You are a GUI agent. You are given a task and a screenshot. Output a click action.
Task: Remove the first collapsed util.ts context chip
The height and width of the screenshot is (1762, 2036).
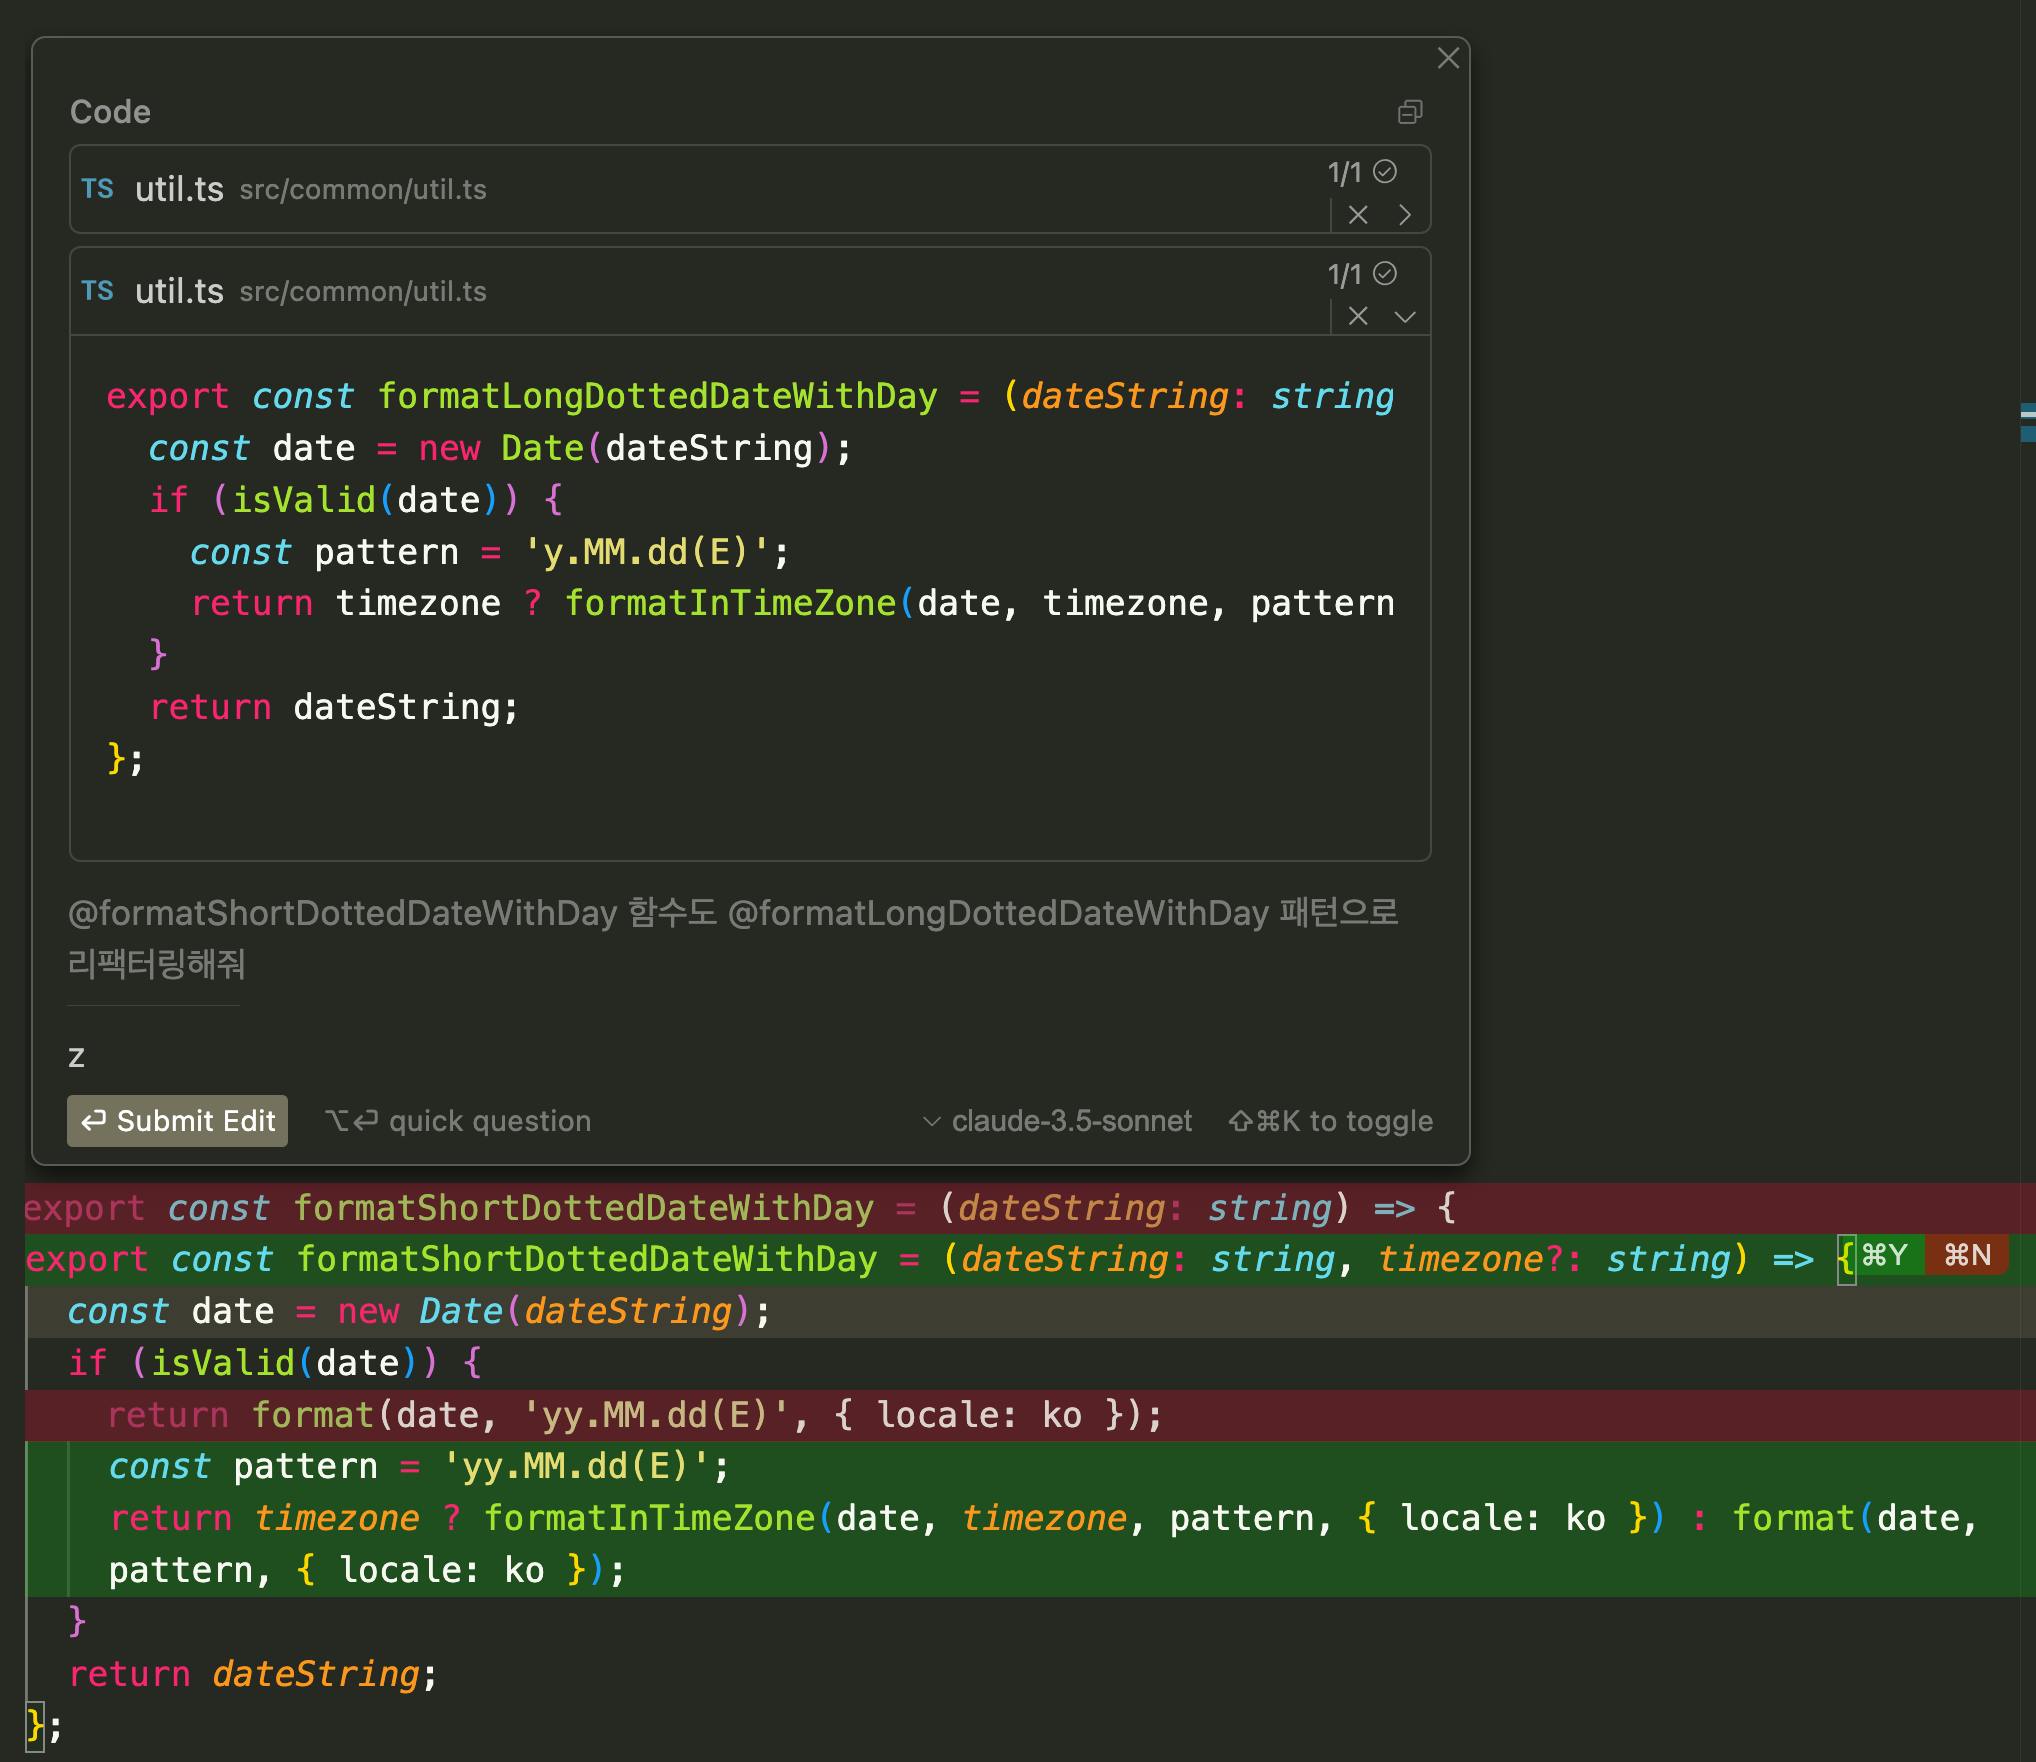pos(1357,215)
